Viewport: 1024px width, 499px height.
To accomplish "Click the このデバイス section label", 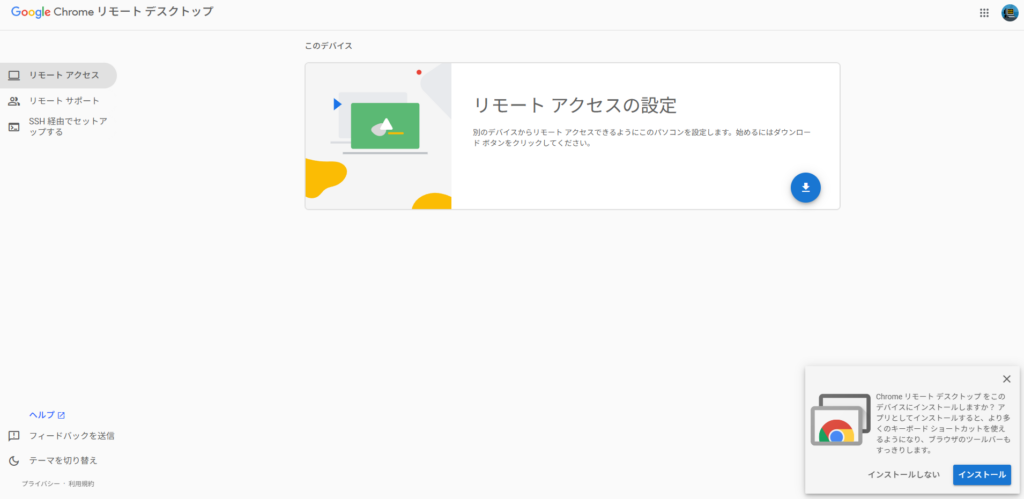I will tap(328, 46).
